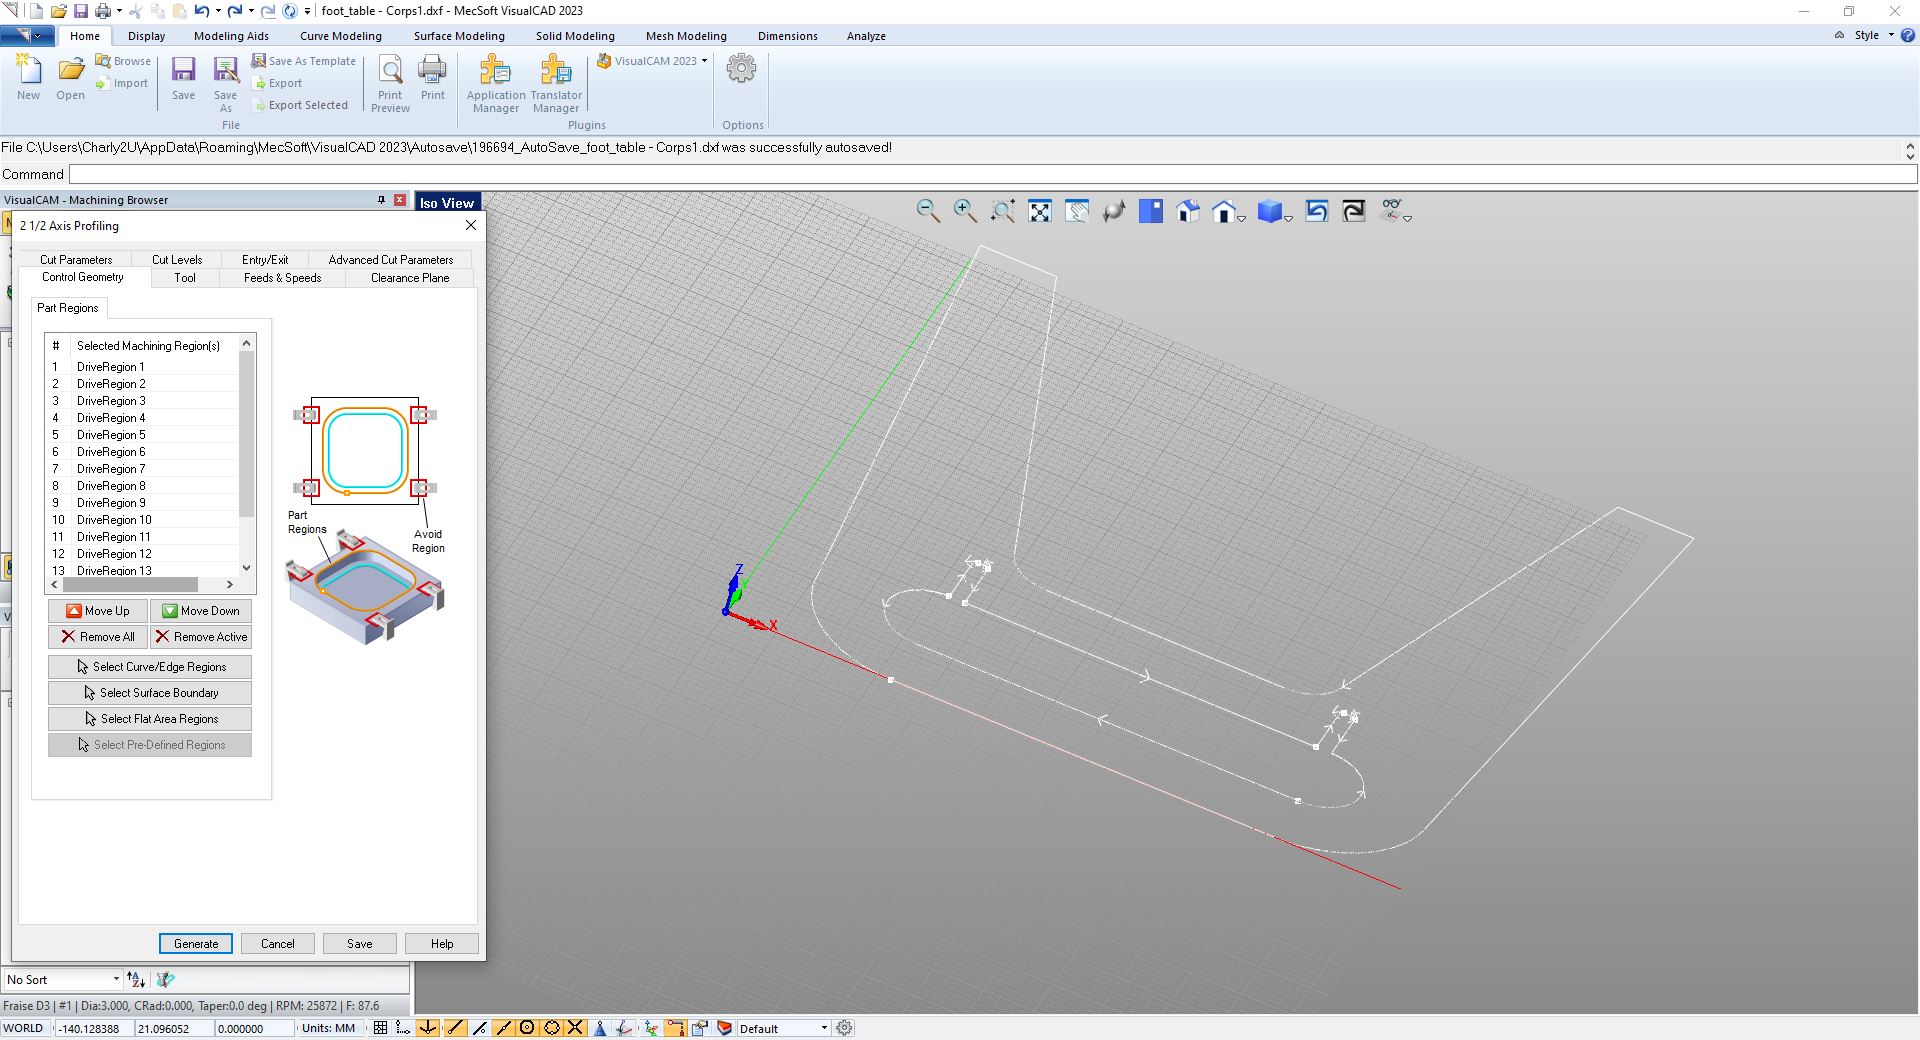Activate the Rotate view sphere tool
1920x1040 pixels.
pyautogui.click(x=1114, y=211)
